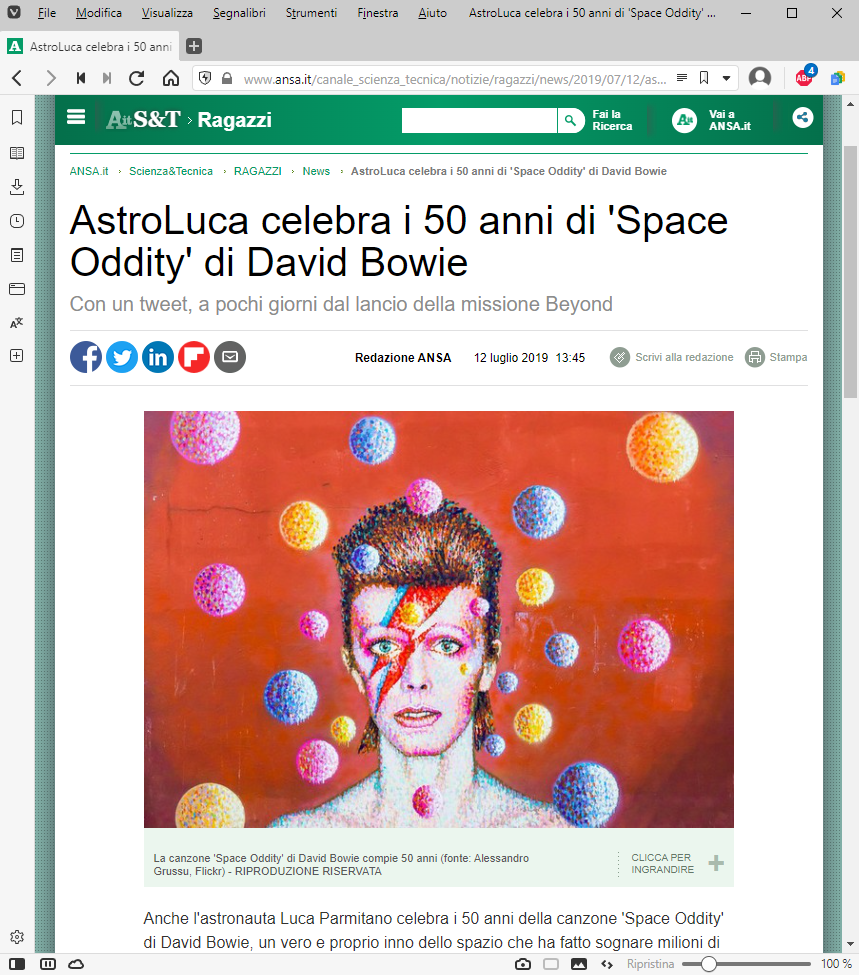This screenshot has width=859, height=975.
Task: Capture page with camera icon
Action: tap(522, 964)
